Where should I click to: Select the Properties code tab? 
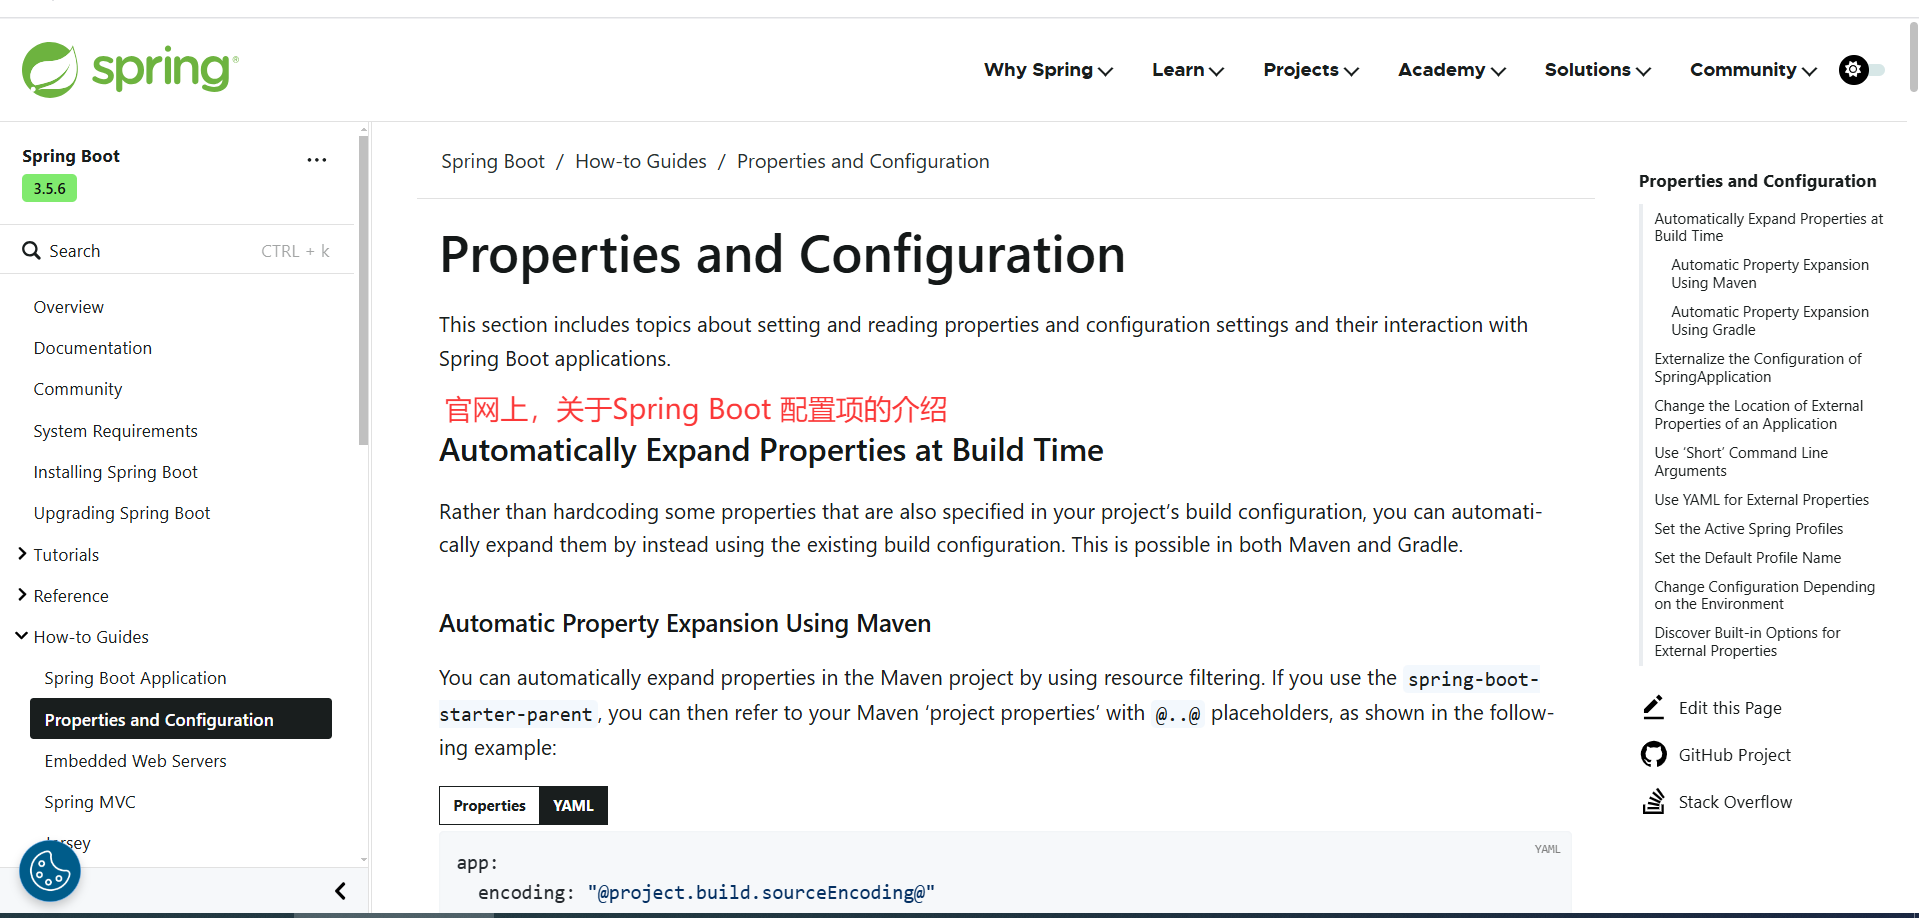tap(489, 805)
